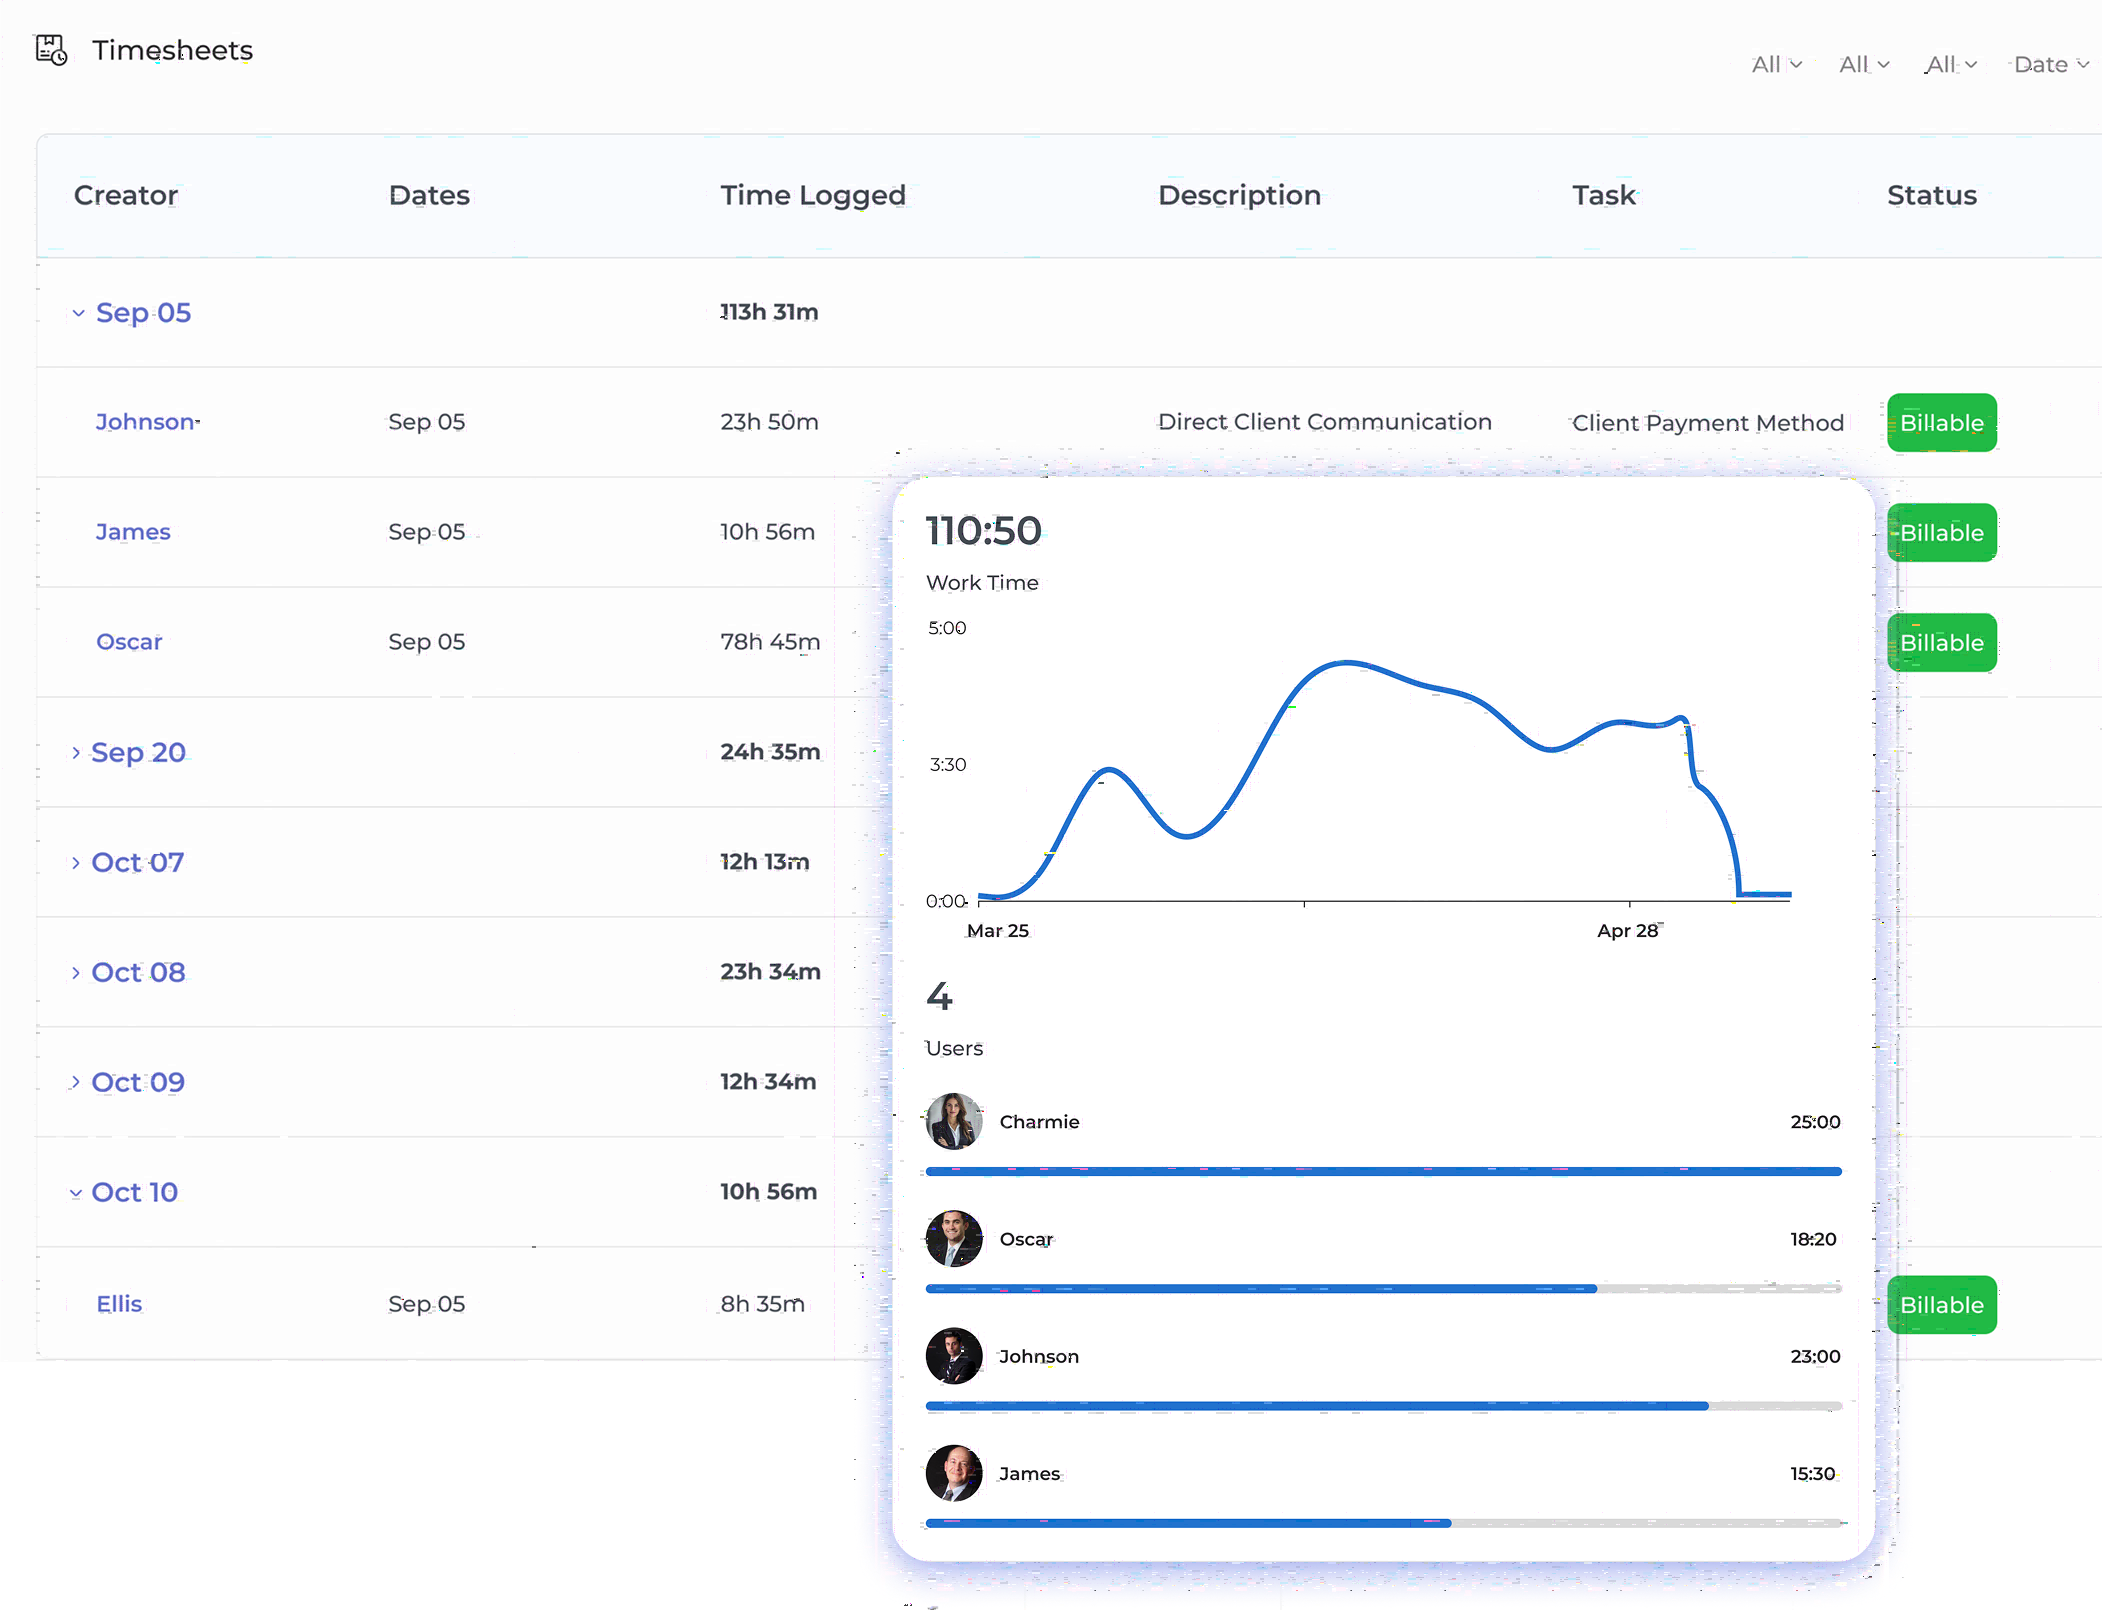Open Johnson's creator profile link

click(x=143, y=421)
